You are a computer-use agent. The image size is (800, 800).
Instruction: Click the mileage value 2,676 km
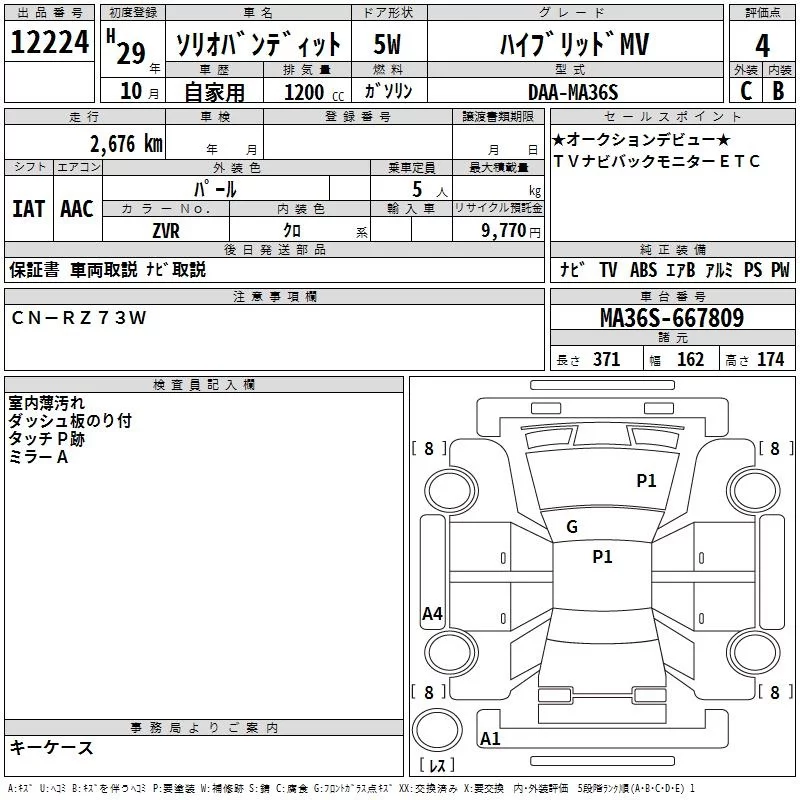[x=126, y=143]
